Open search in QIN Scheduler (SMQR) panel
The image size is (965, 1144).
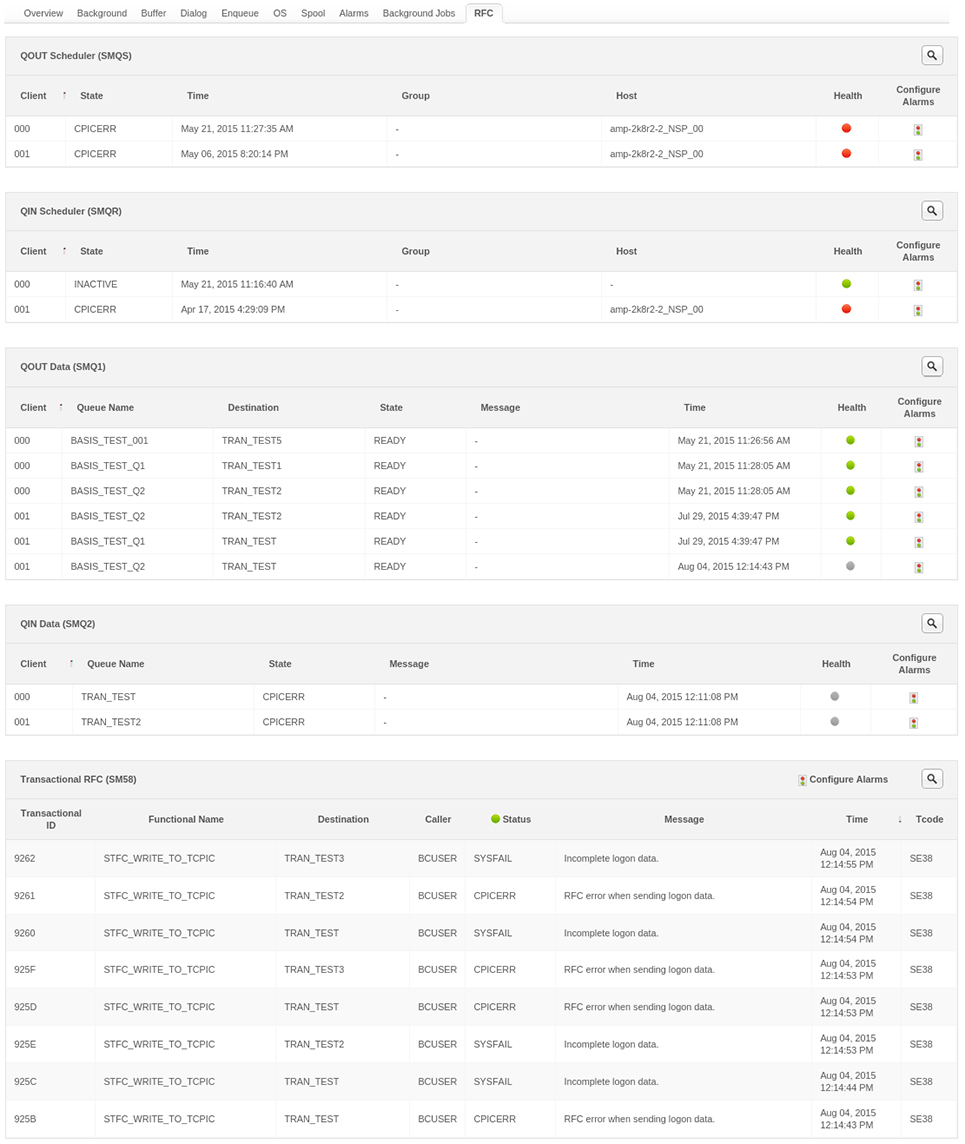(x=931, y=210)
